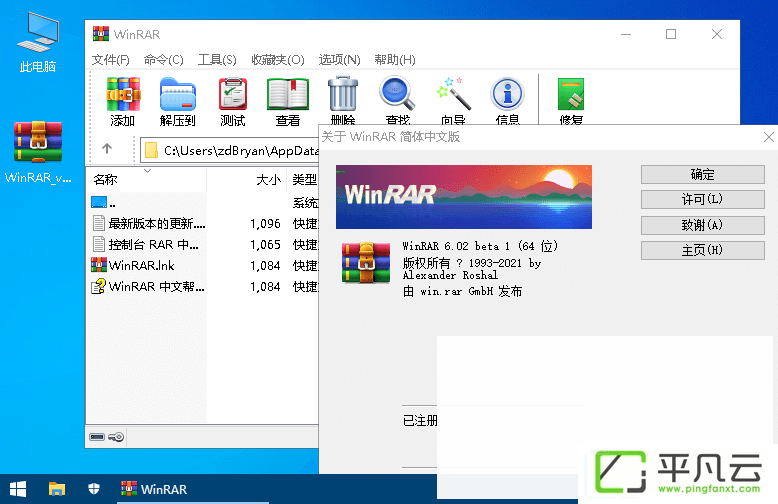Click the 删除 (Delete) trash can icon
Screen dimensions: 778x504
[343, 94]
